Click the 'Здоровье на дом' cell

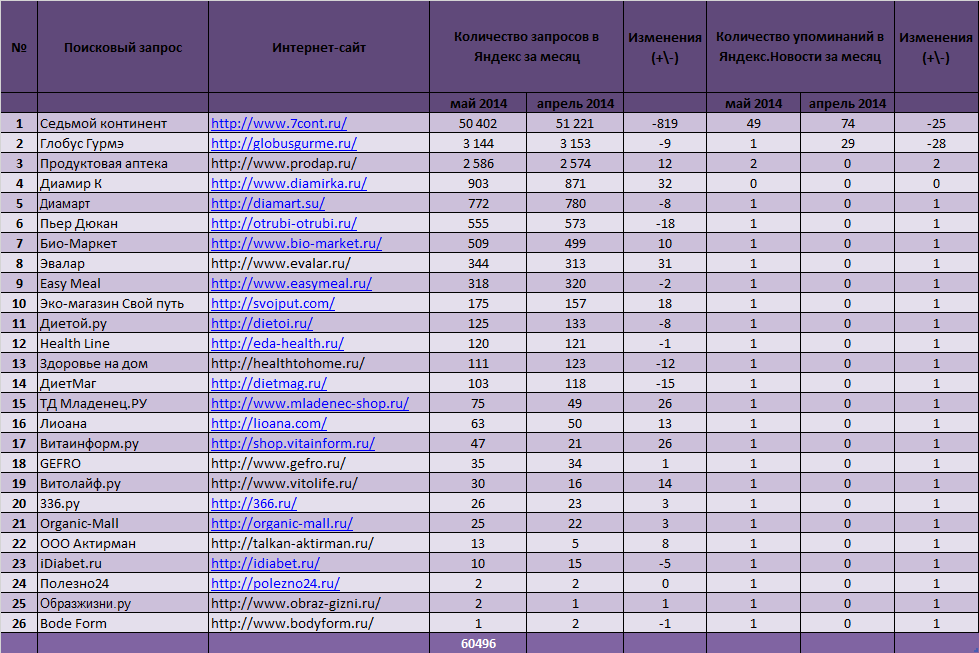click(123, 363)
